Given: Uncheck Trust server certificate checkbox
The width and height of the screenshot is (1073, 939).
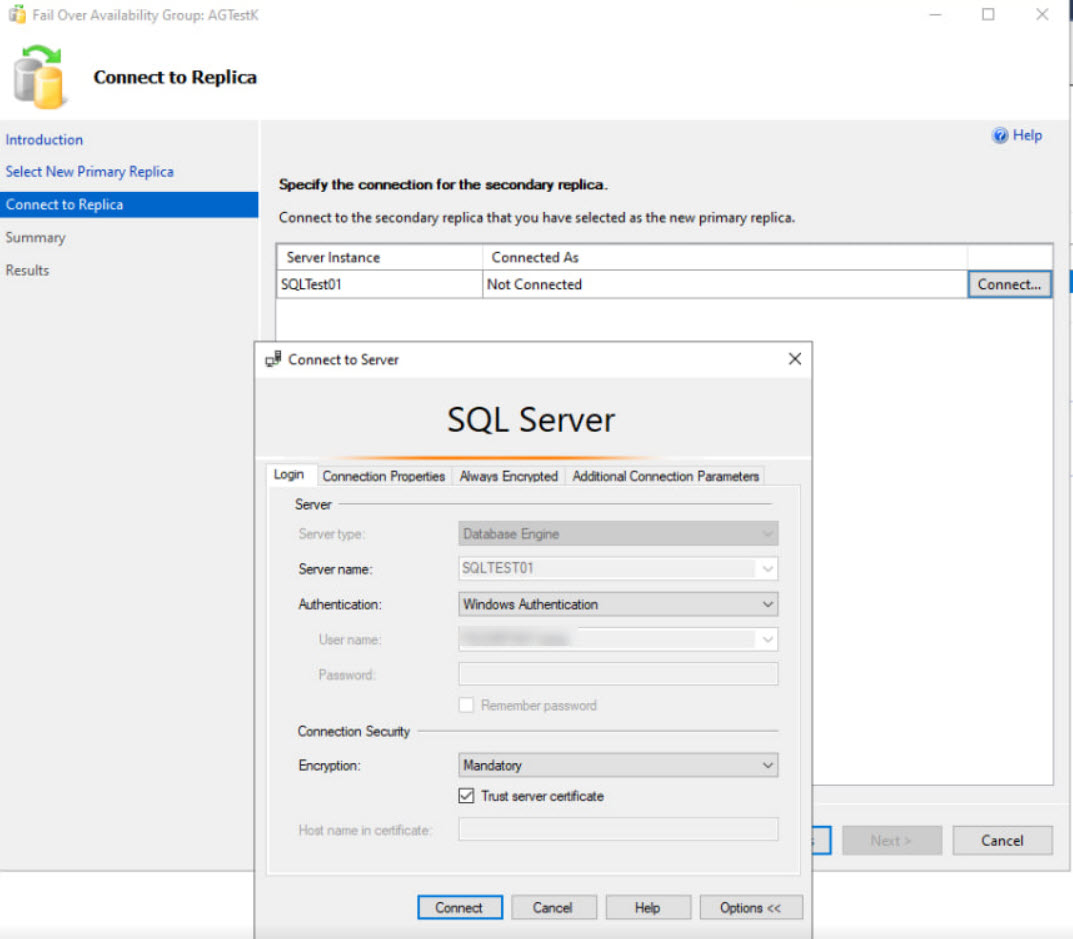Looking at the screenshot, I should [466, 796].
